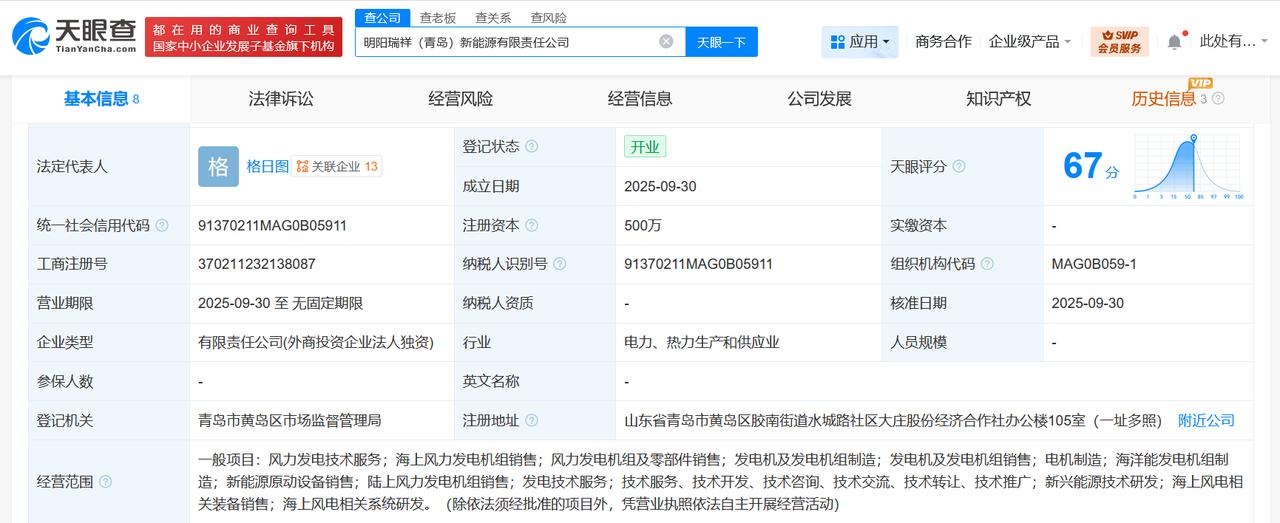
Task: Select the 经营风险 tab
Action: pos(460,99)
